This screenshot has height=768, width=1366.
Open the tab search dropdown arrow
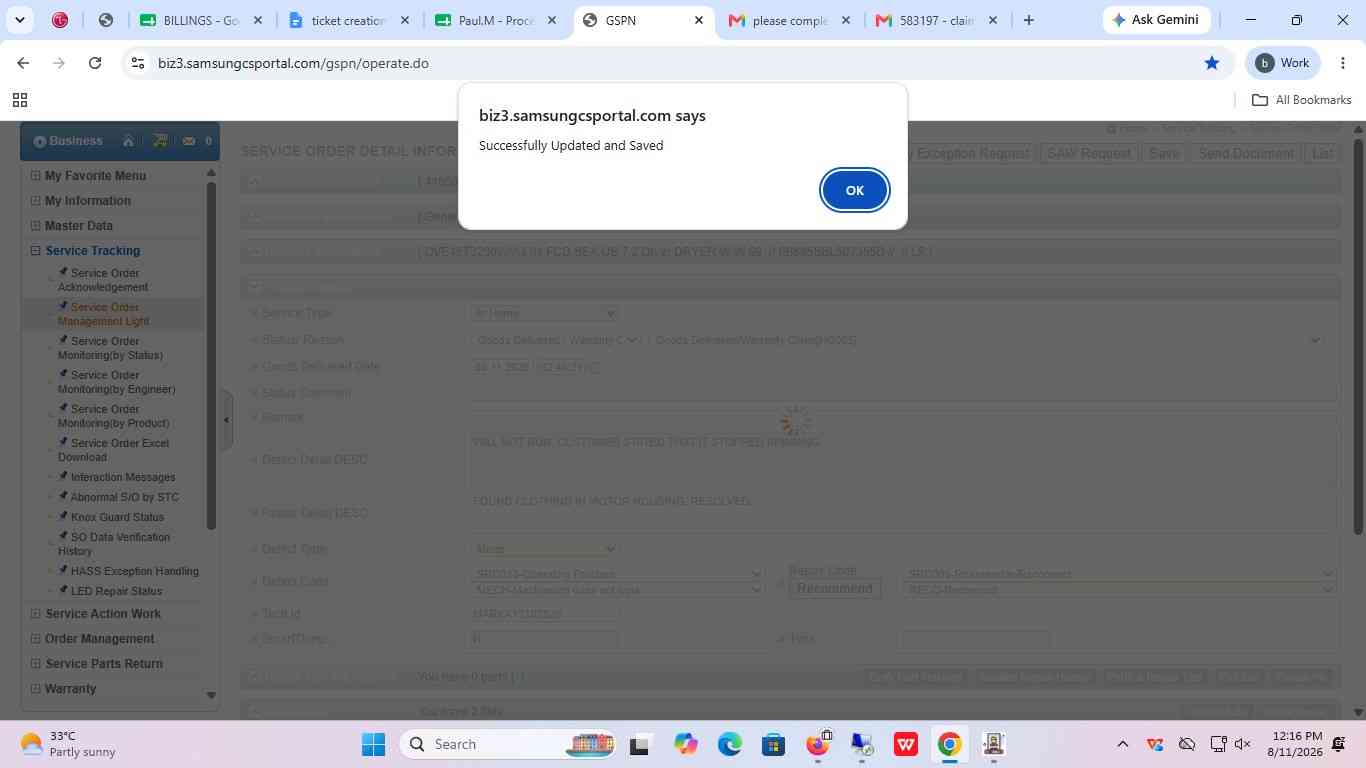coord(19,20)
